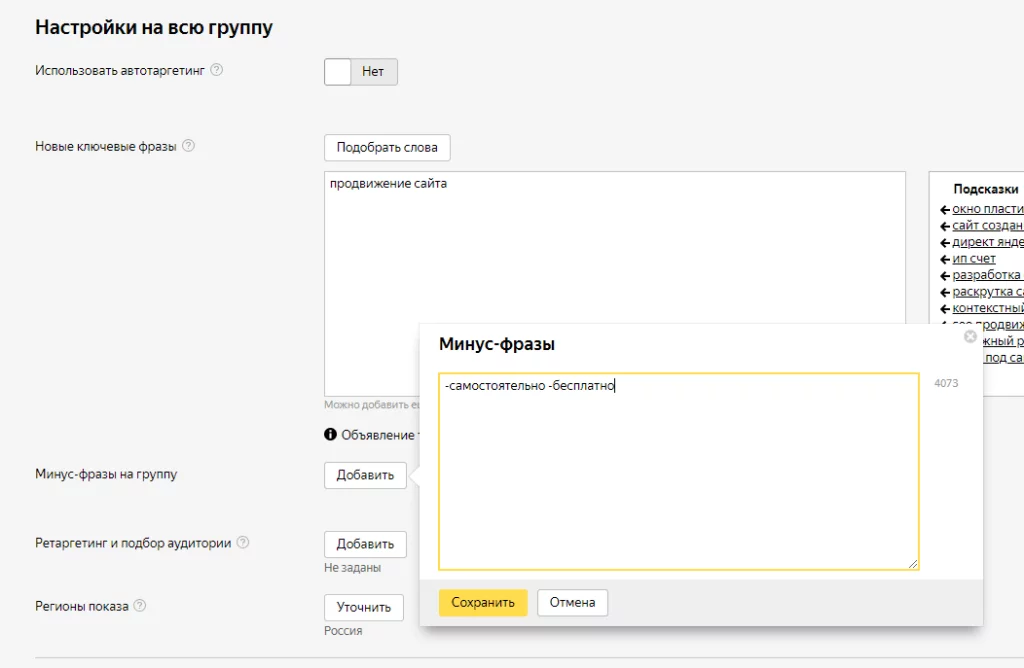
Task: Add suggestion 'директ янде' via its arrow
Action: click(x=944, y=242)
